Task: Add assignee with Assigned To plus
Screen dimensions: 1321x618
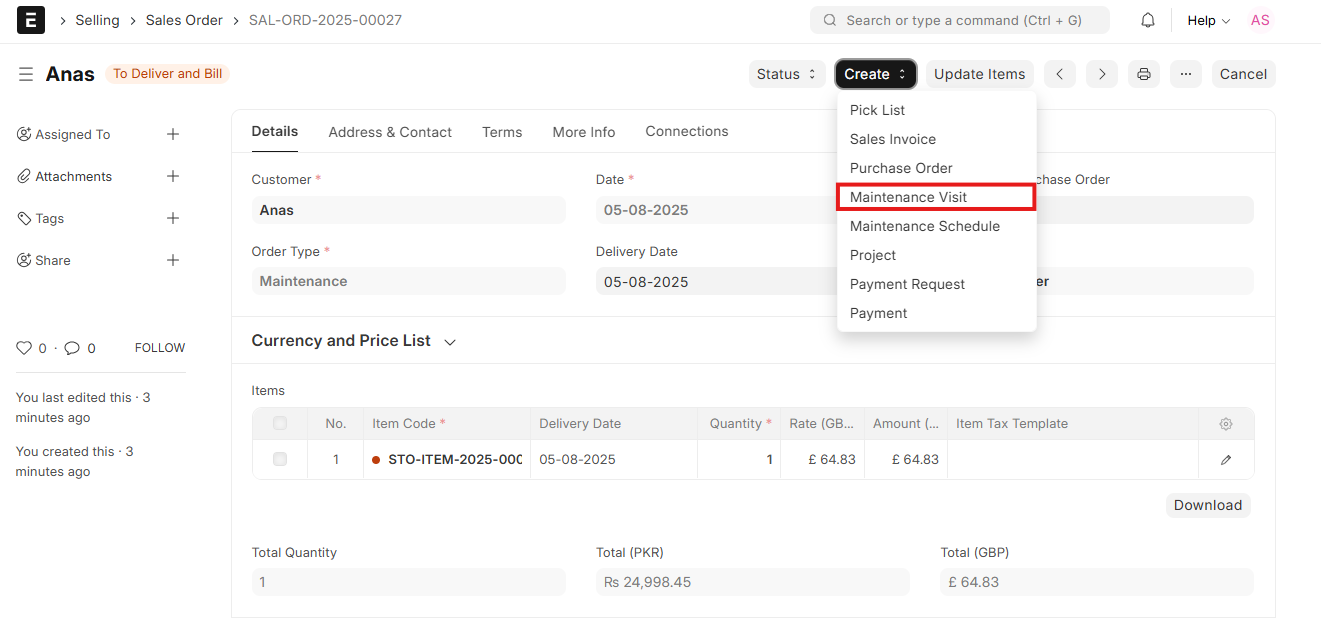Action: click(x=173, y=134)
